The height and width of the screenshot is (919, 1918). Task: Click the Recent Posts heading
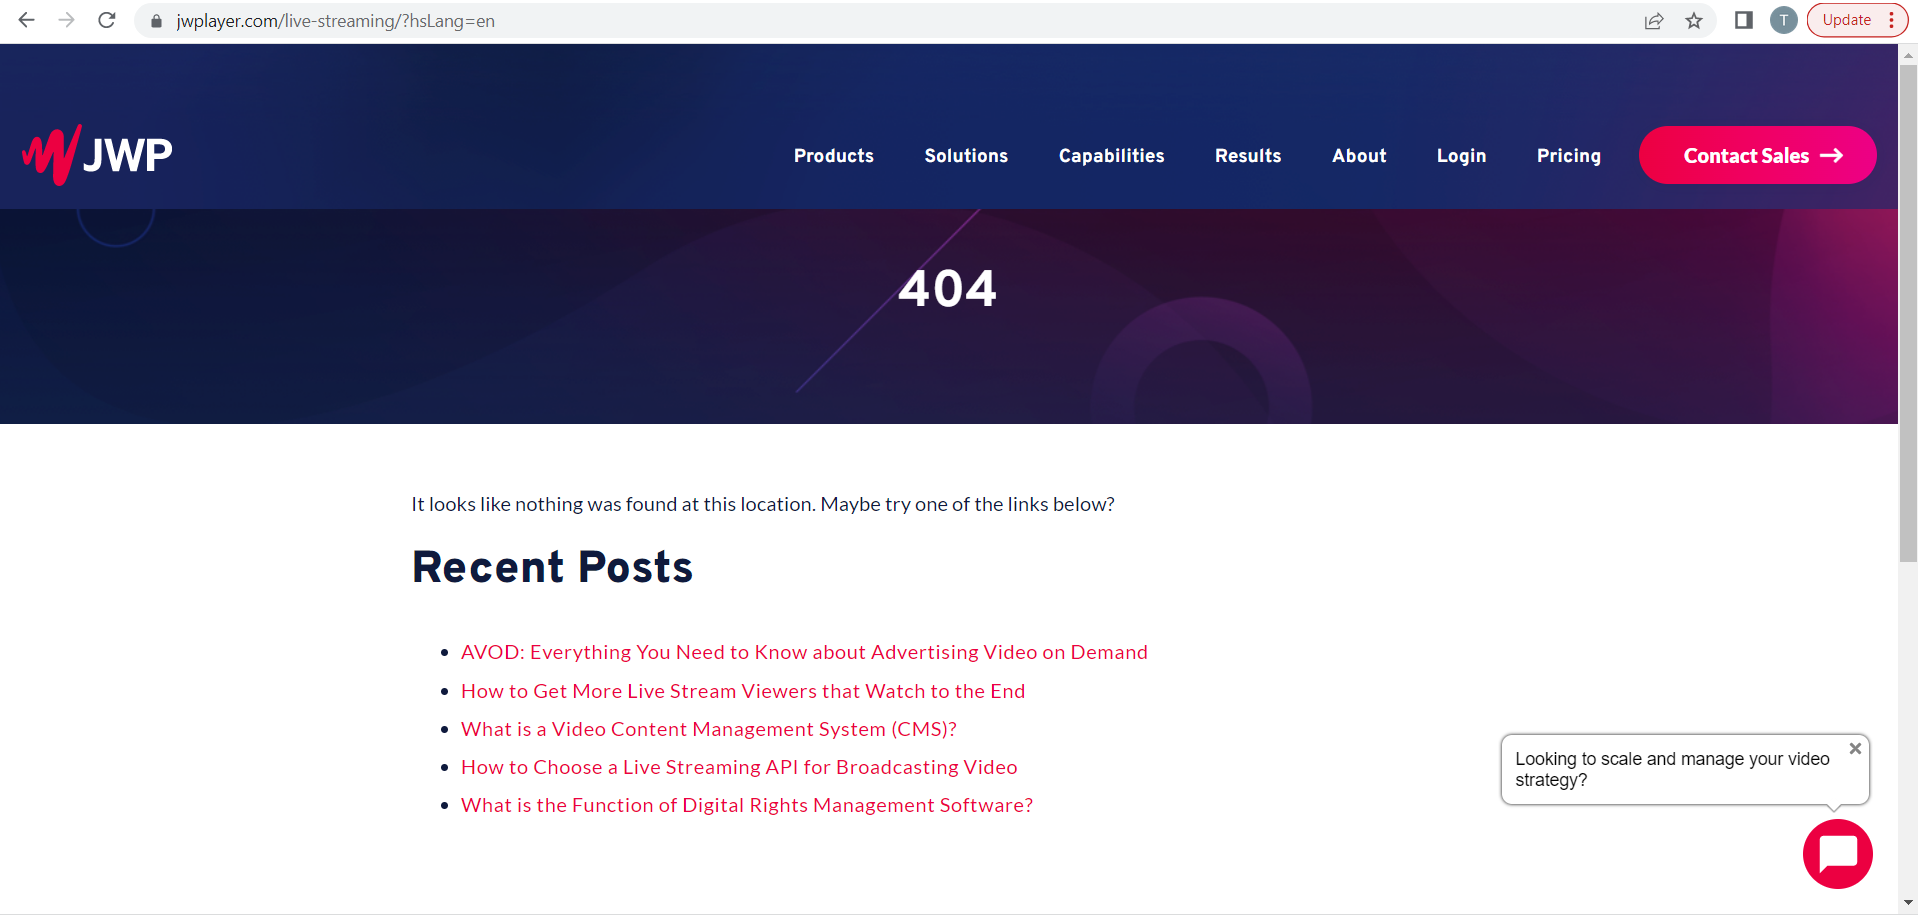(x=552, y=567)
